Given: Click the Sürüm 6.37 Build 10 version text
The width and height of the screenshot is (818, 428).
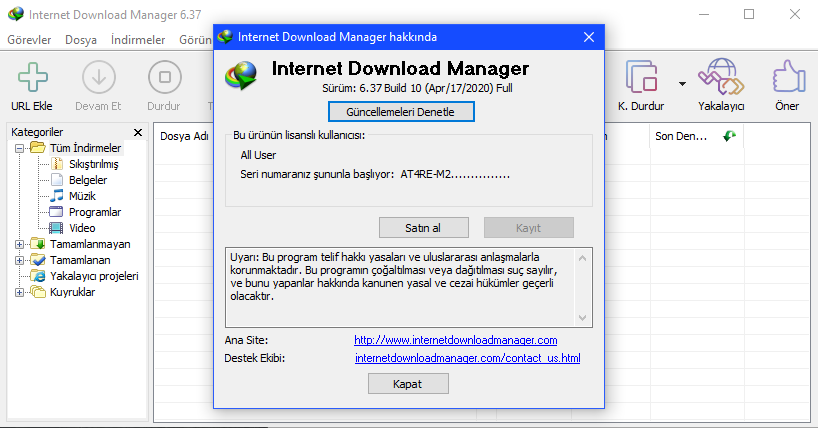Looking at the screenshot, I should [x=417, y=88].
